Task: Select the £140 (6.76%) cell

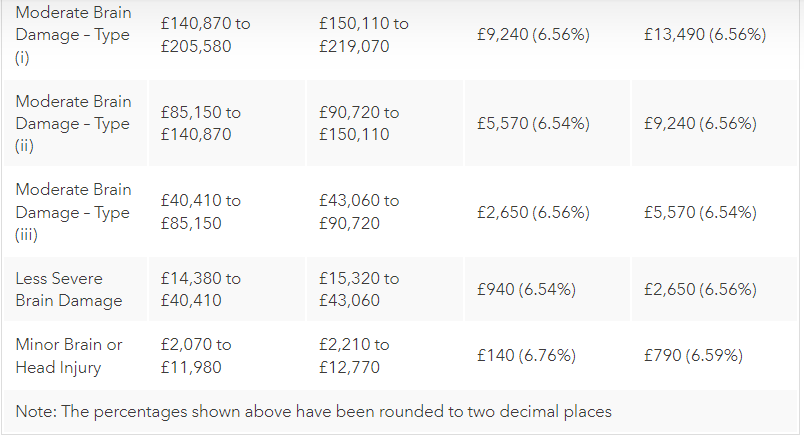Action: [x=526, y=355]
